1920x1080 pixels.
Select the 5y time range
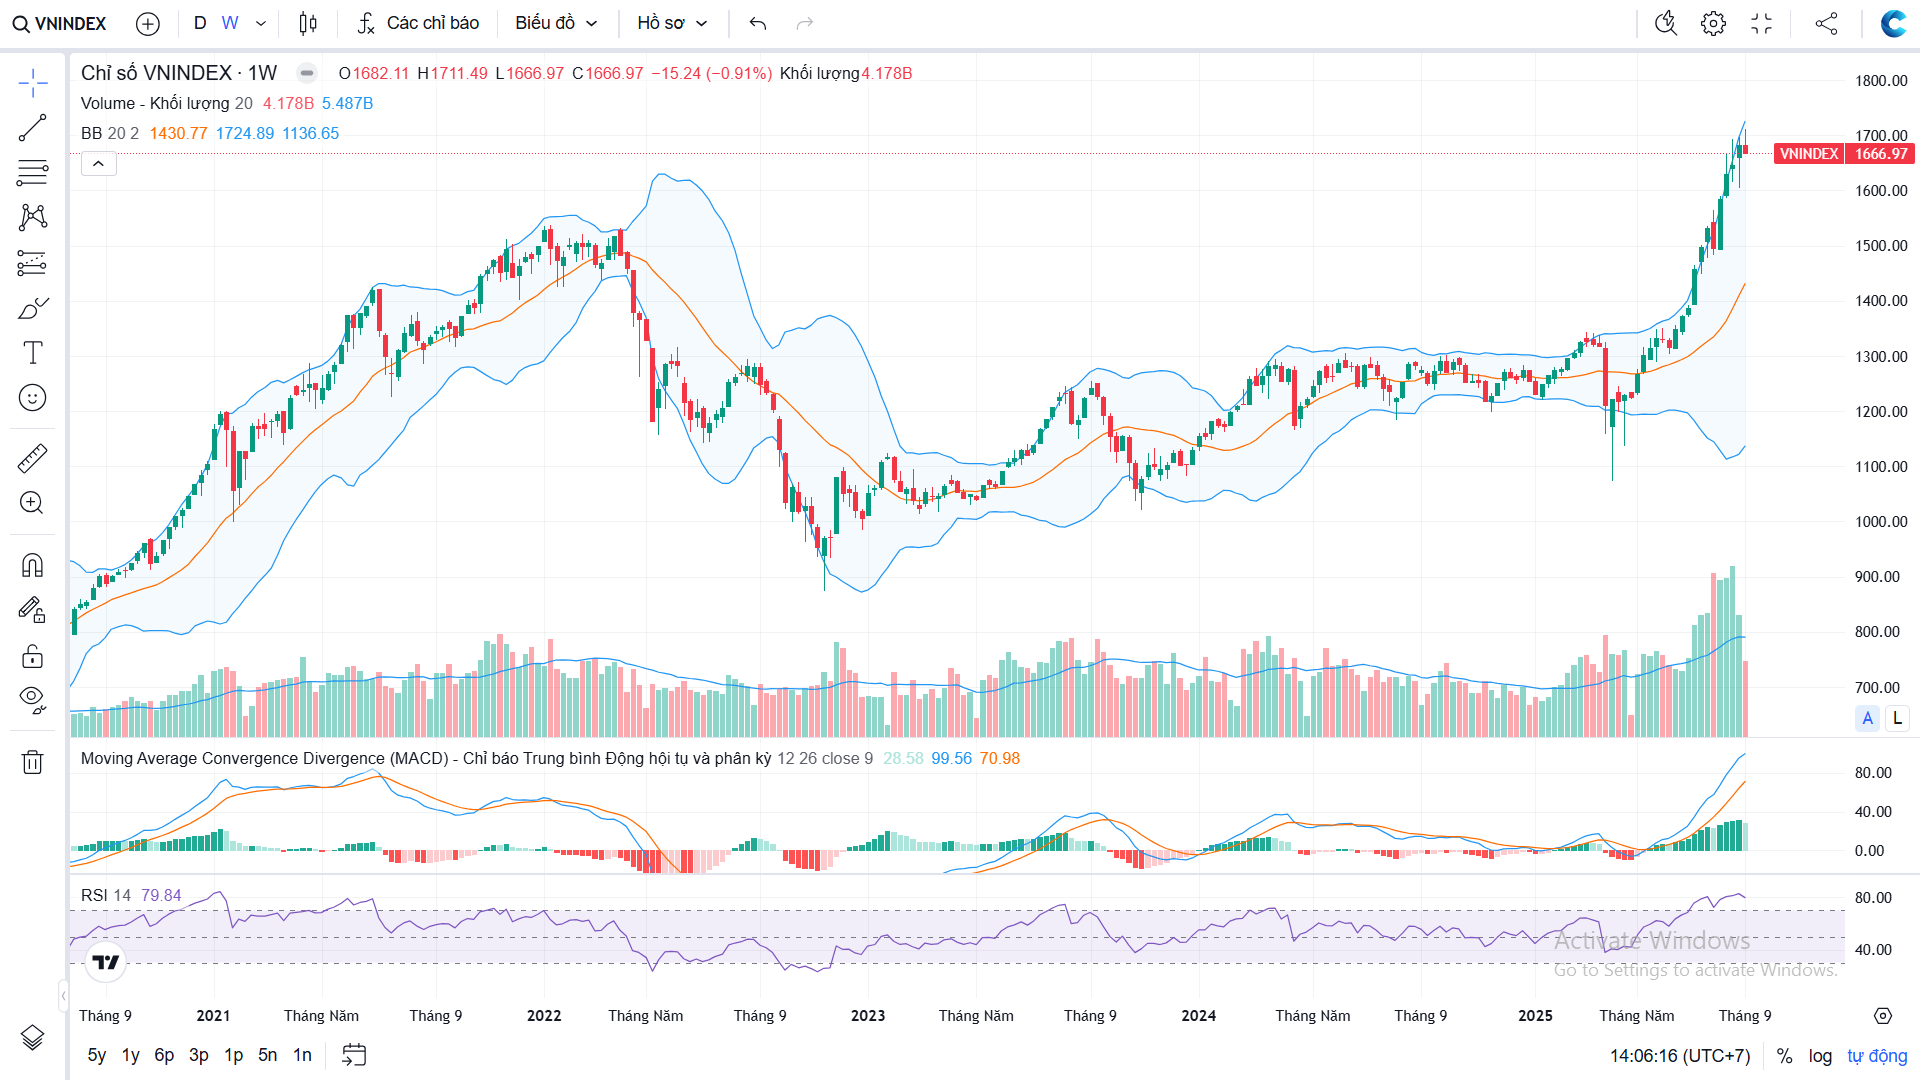96,1055
